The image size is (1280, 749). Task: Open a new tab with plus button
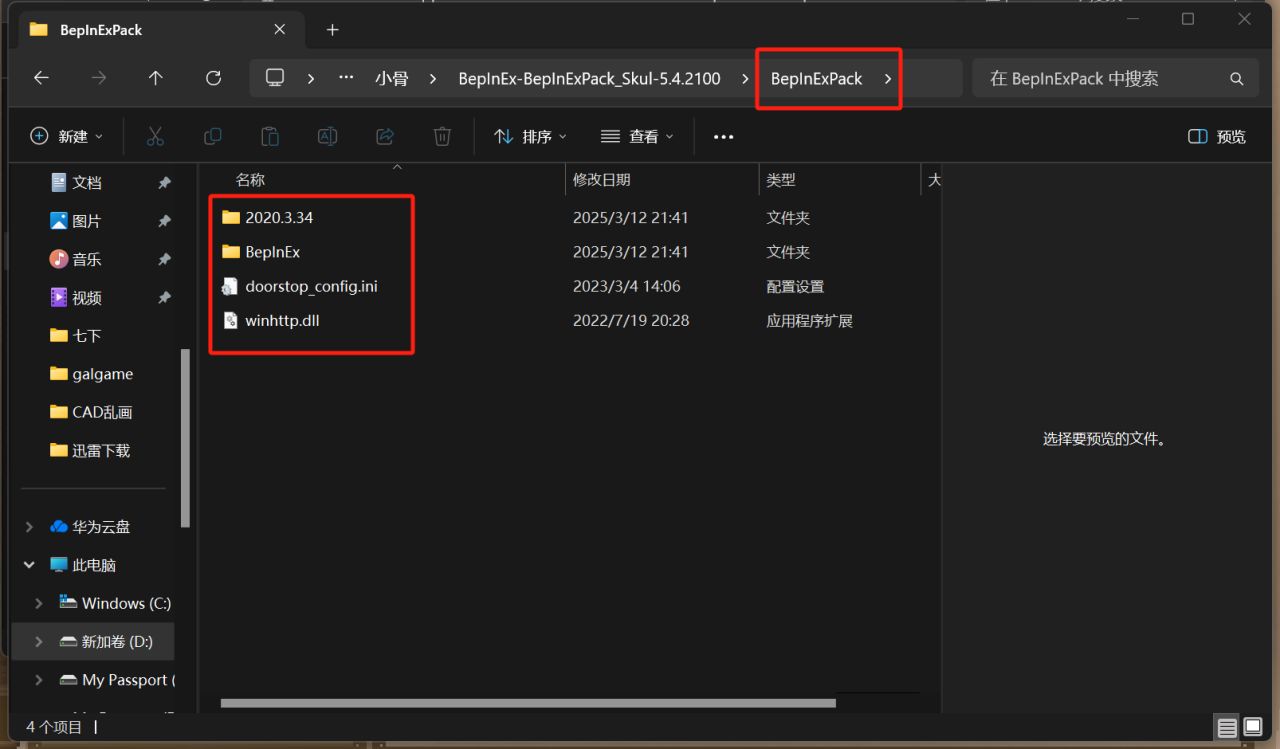pos(333,30)
